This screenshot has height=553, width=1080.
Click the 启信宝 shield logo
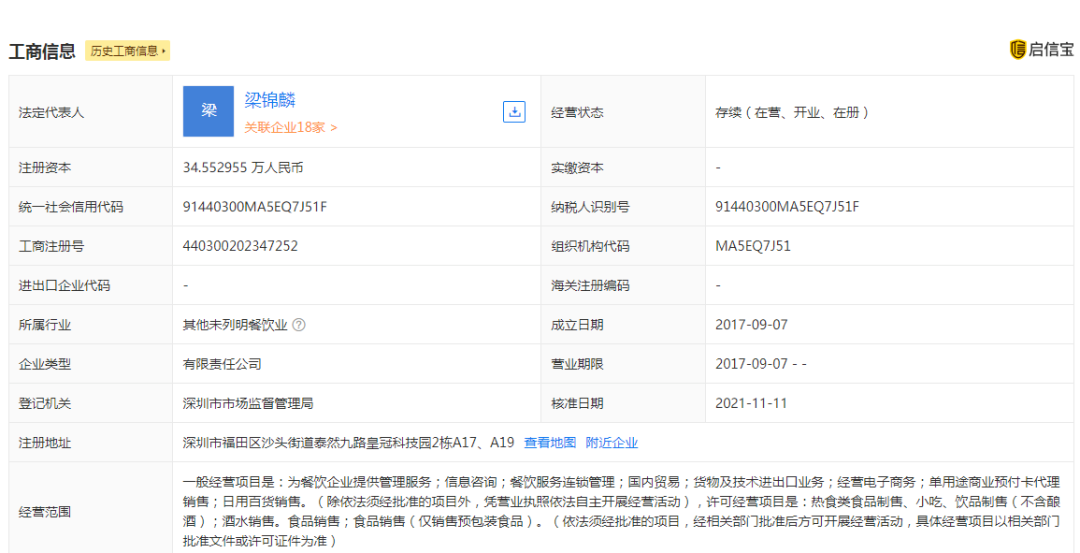pyautogui.click(x=1018, y=50)
